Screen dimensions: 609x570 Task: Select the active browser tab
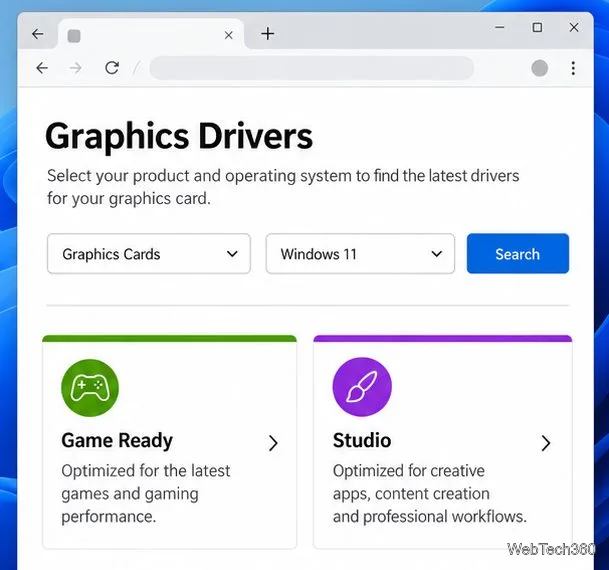[151, 34]
